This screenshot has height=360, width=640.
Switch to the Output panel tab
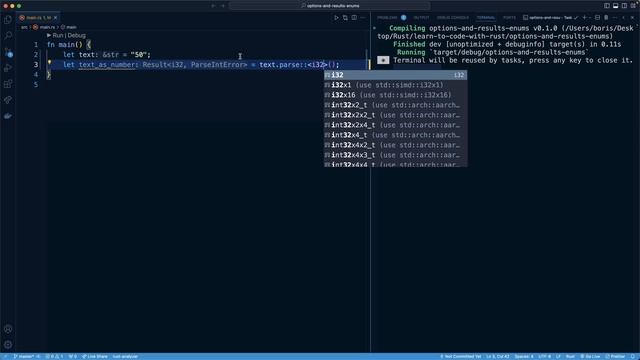pos(421,18)
